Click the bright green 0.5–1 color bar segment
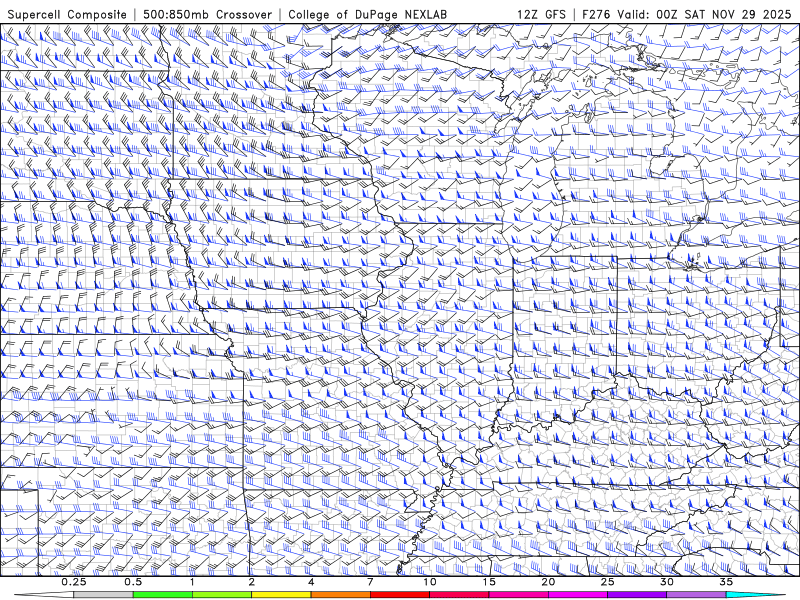The height and width of the screenshot is (600, 800). click(x=163, y=595)
